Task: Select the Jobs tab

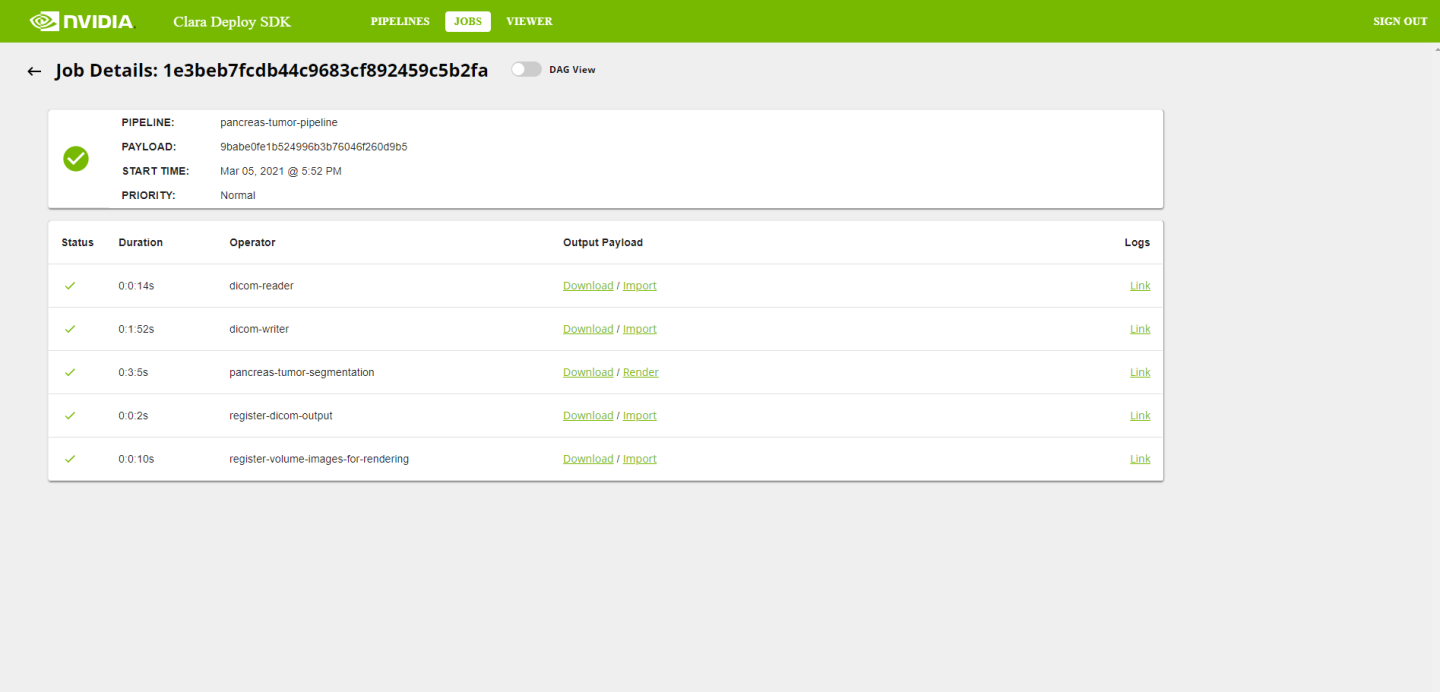Action: tap(467, 21)
